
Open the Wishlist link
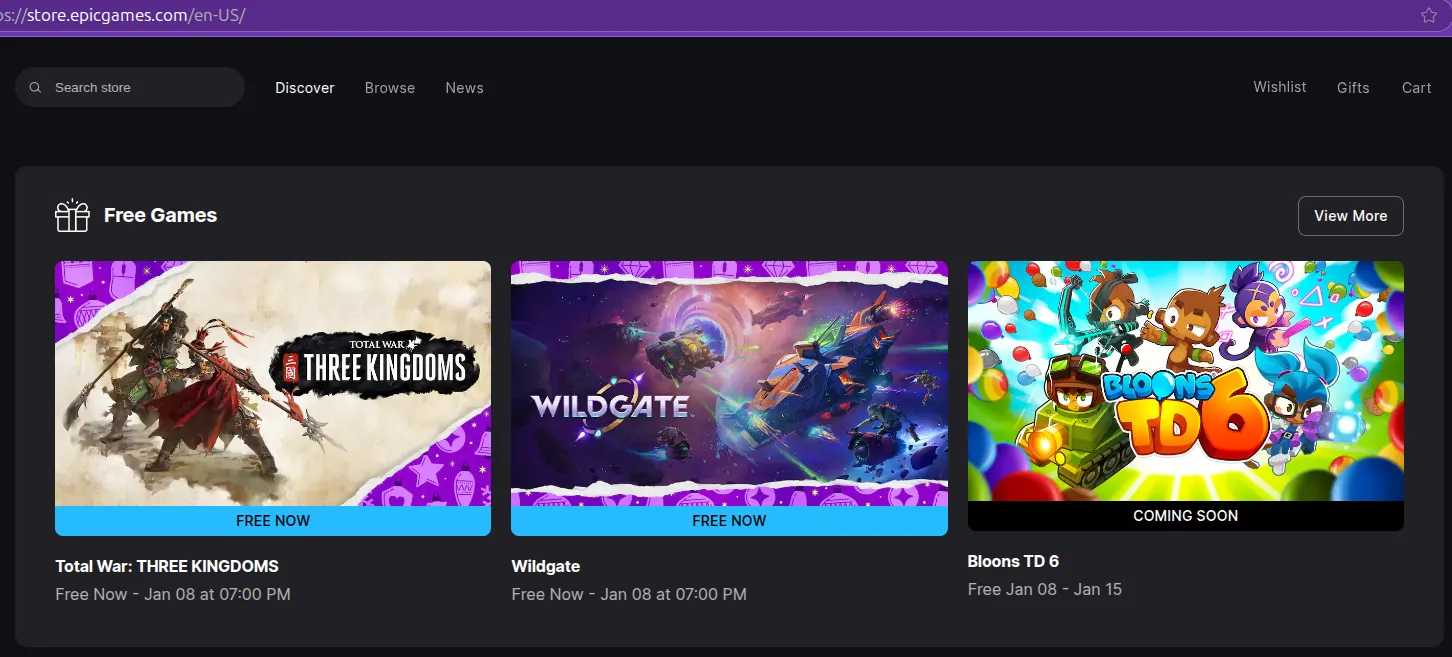[1280, 87]
